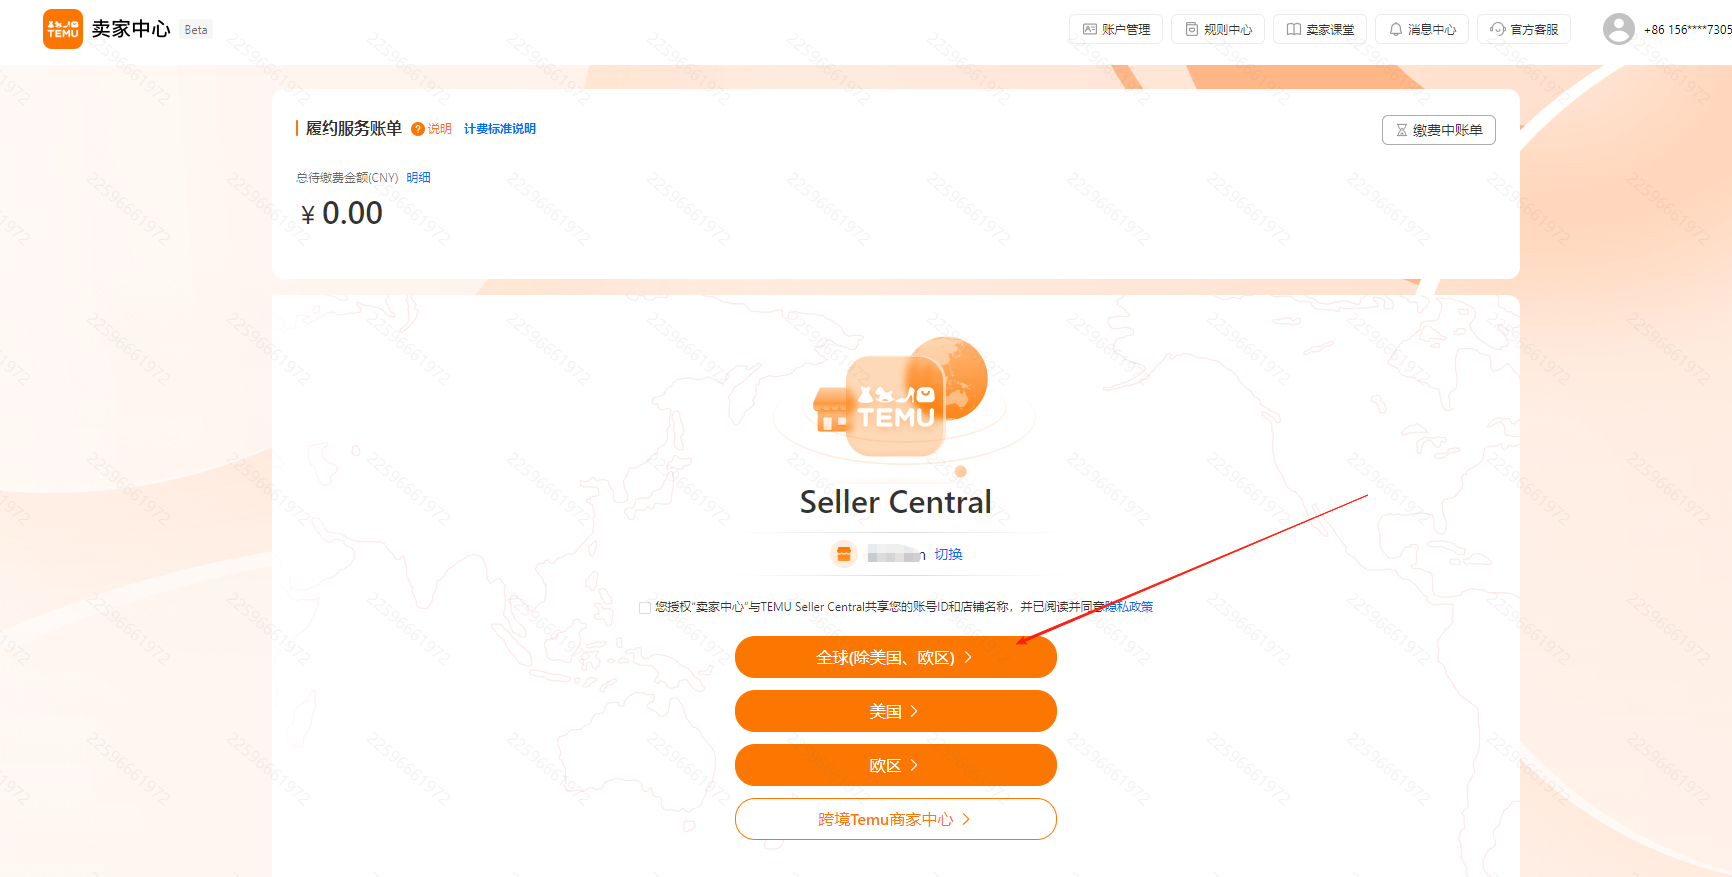Screen dimensions: 1732x877
Task: Click the hourglass icon on 缴费中账单
Action: click(1401, 130)
